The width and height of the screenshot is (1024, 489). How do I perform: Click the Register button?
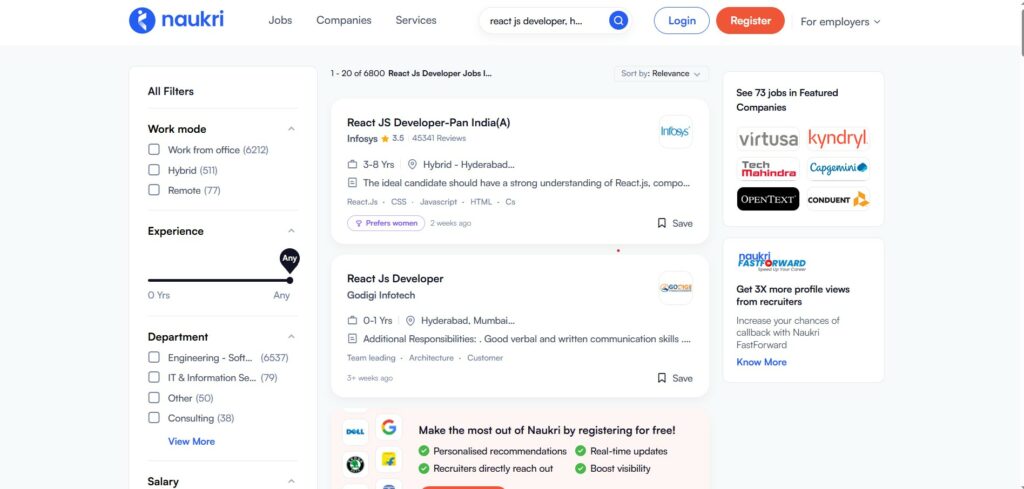[x=750, y=21]
